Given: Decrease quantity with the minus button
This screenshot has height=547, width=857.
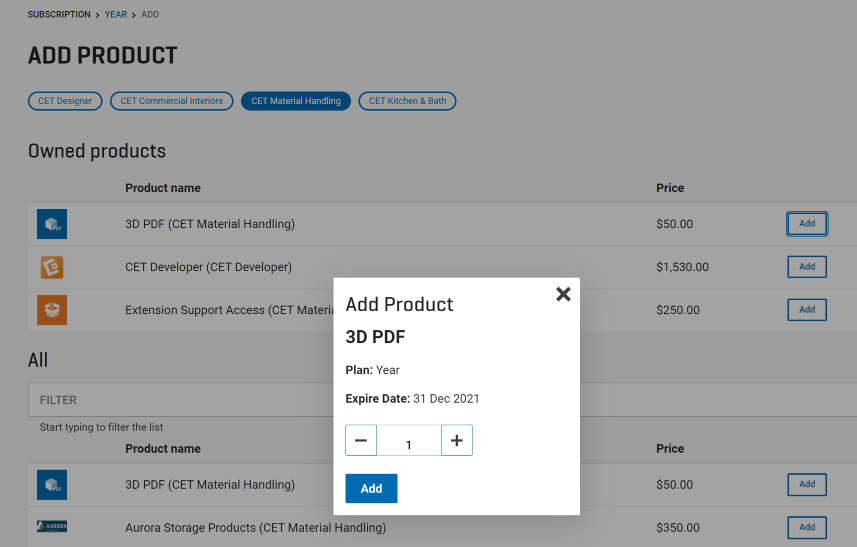Looking at the screenshot, I should [x=361, y=440].
